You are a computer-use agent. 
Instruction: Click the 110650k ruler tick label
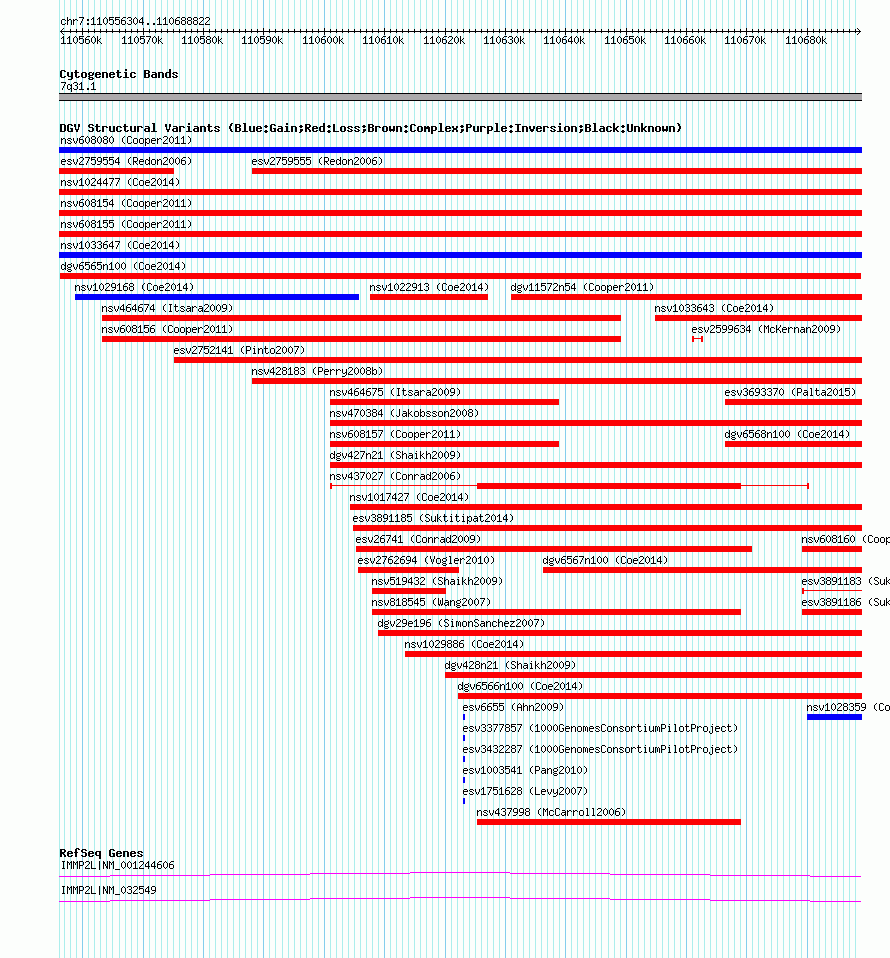coord(624,40)
